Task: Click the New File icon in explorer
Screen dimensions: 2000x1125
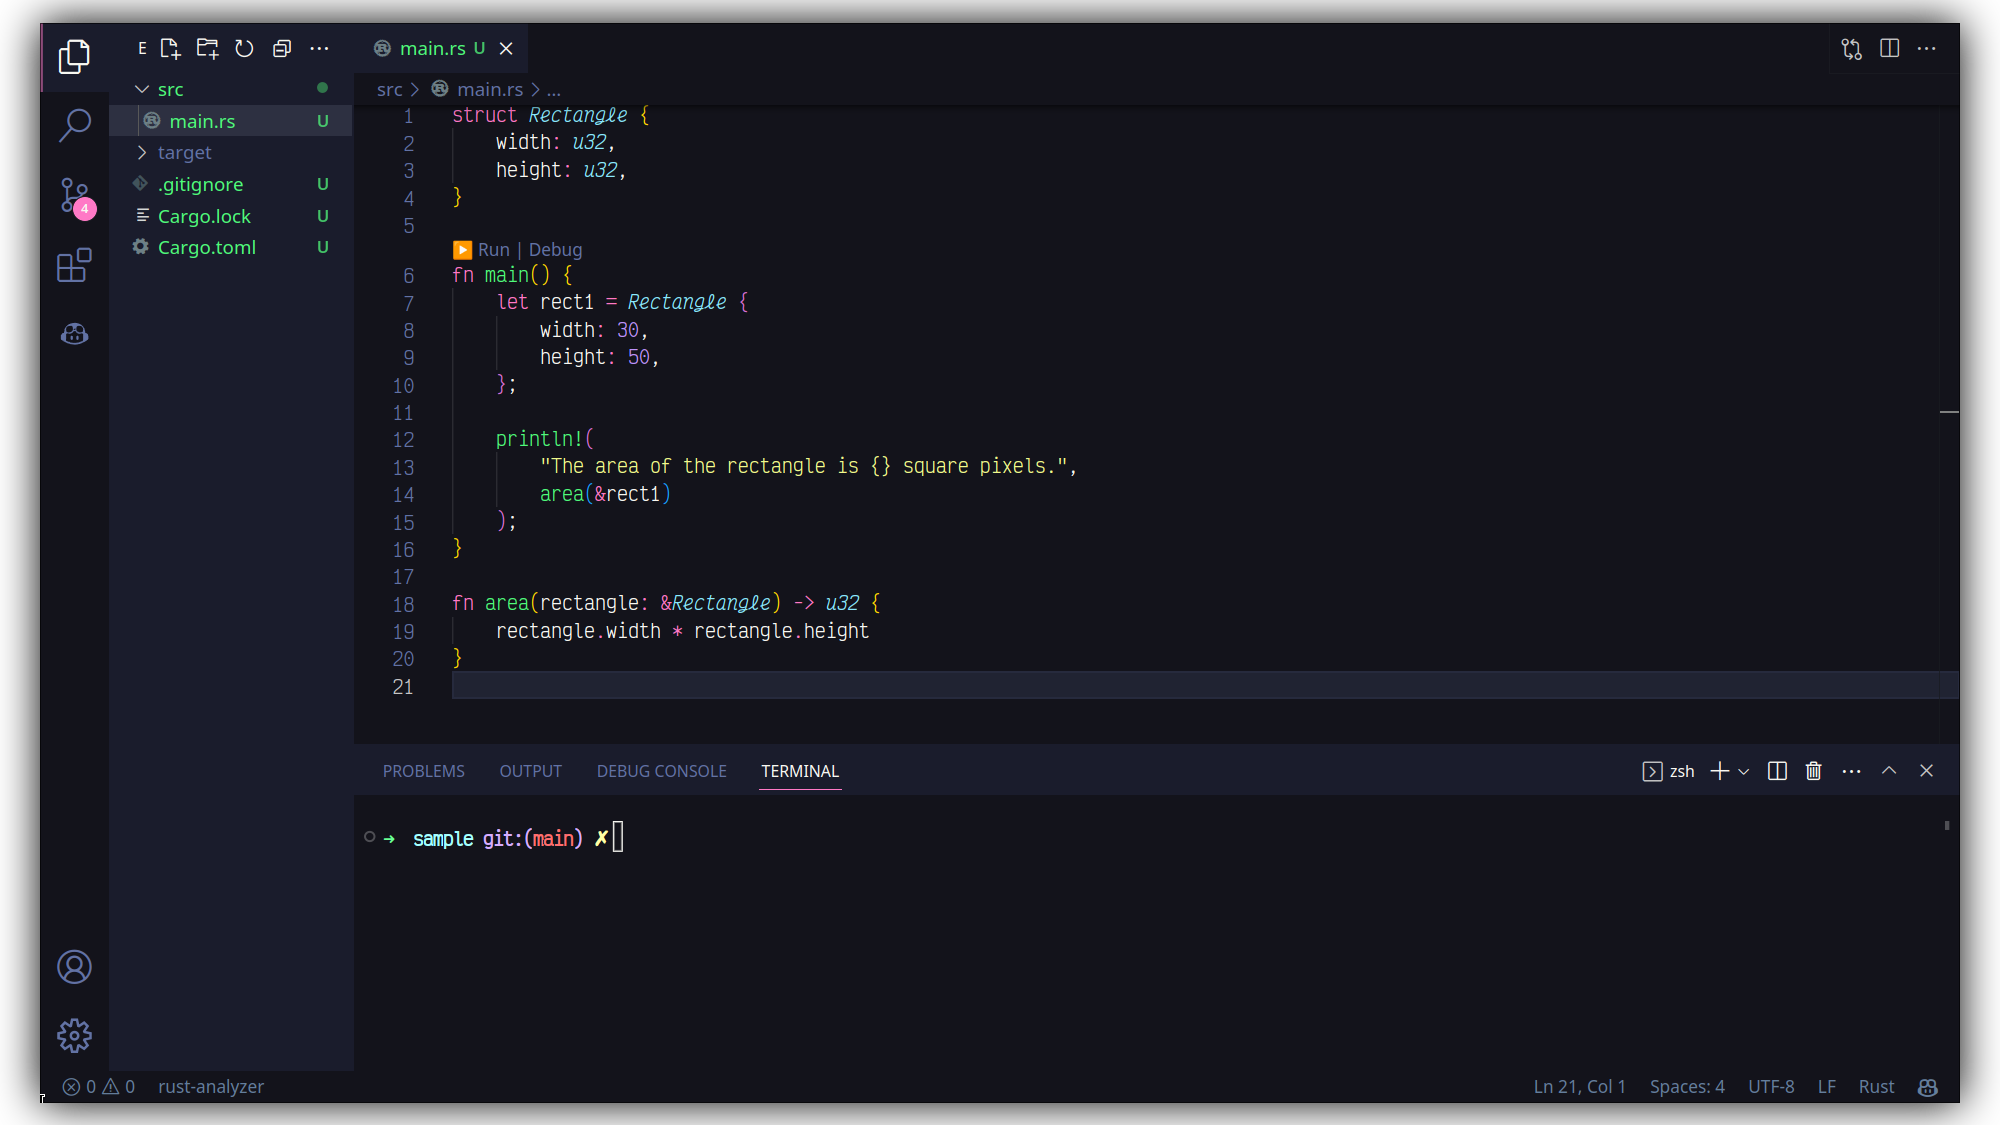Action: tap(170, 48)
